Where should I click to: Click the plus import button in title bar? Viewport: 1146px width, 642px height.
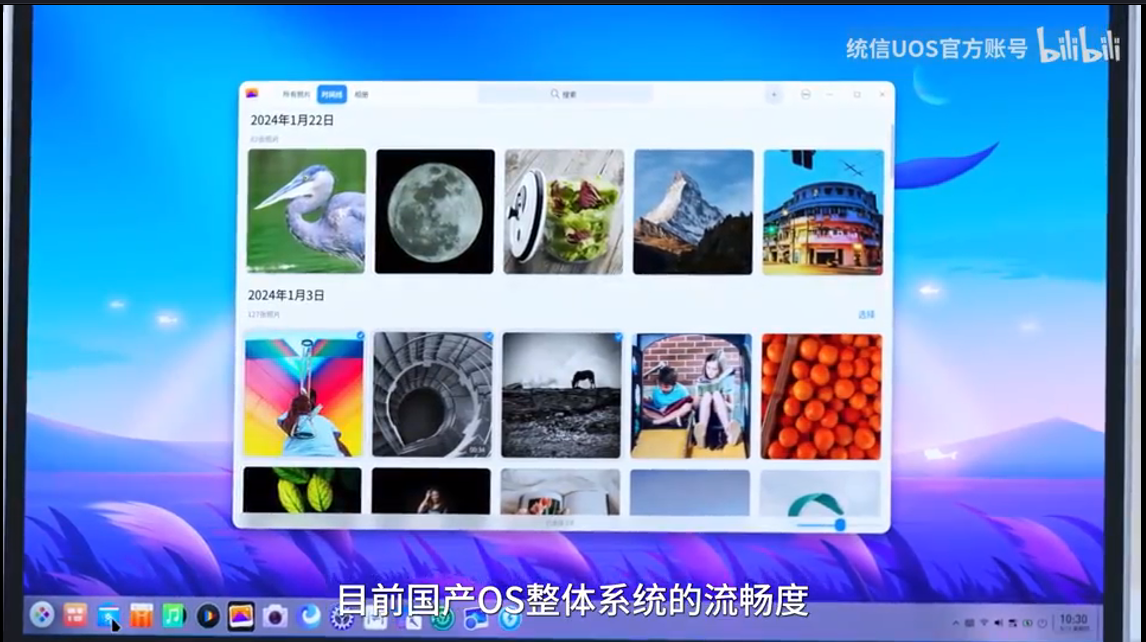[x=774, y=94]
